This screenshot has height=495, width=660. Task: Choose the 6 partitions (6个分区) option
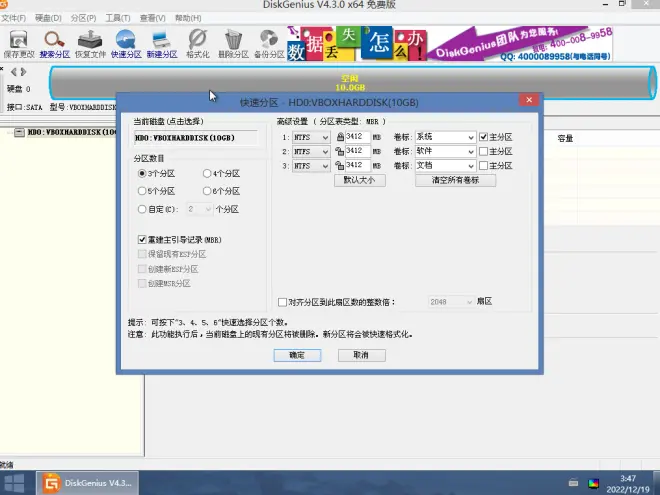point(207,191)
